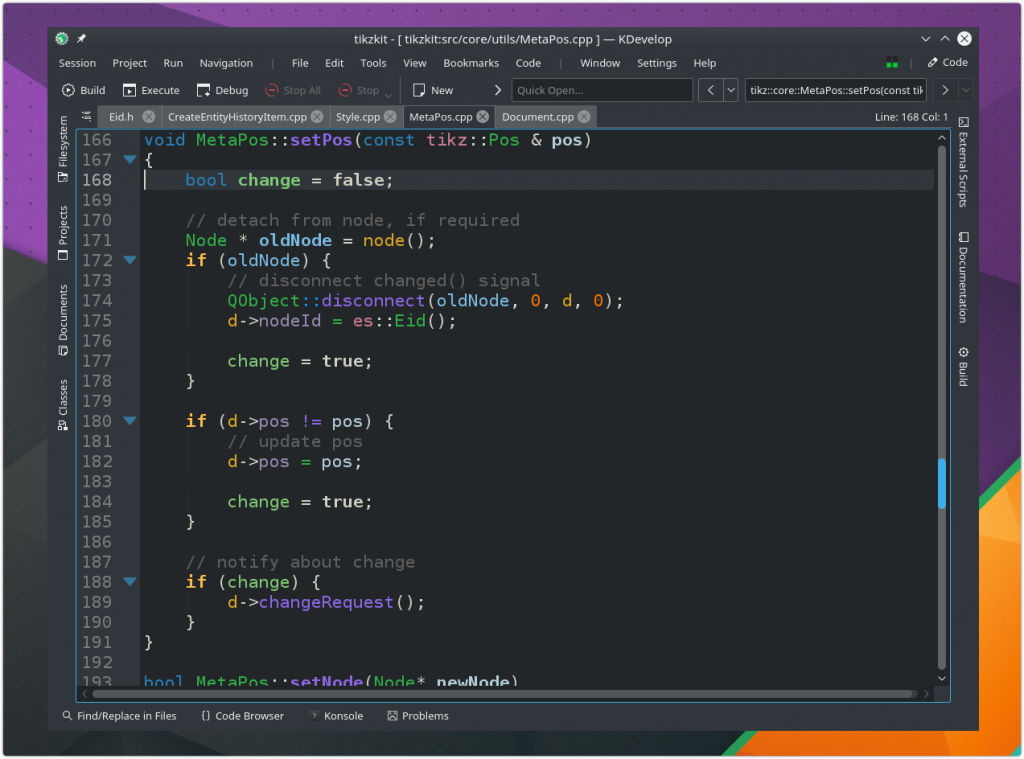Open the tab list icon left of Eid.h
The width and height of the screenshot is (1024, 759).
pos(87,116)
